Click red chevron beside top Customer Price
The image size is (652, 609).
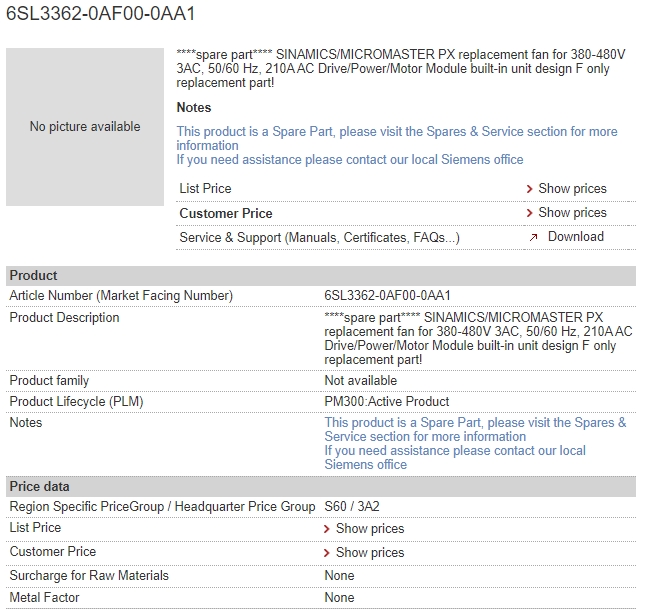click(x=529, y=213)
